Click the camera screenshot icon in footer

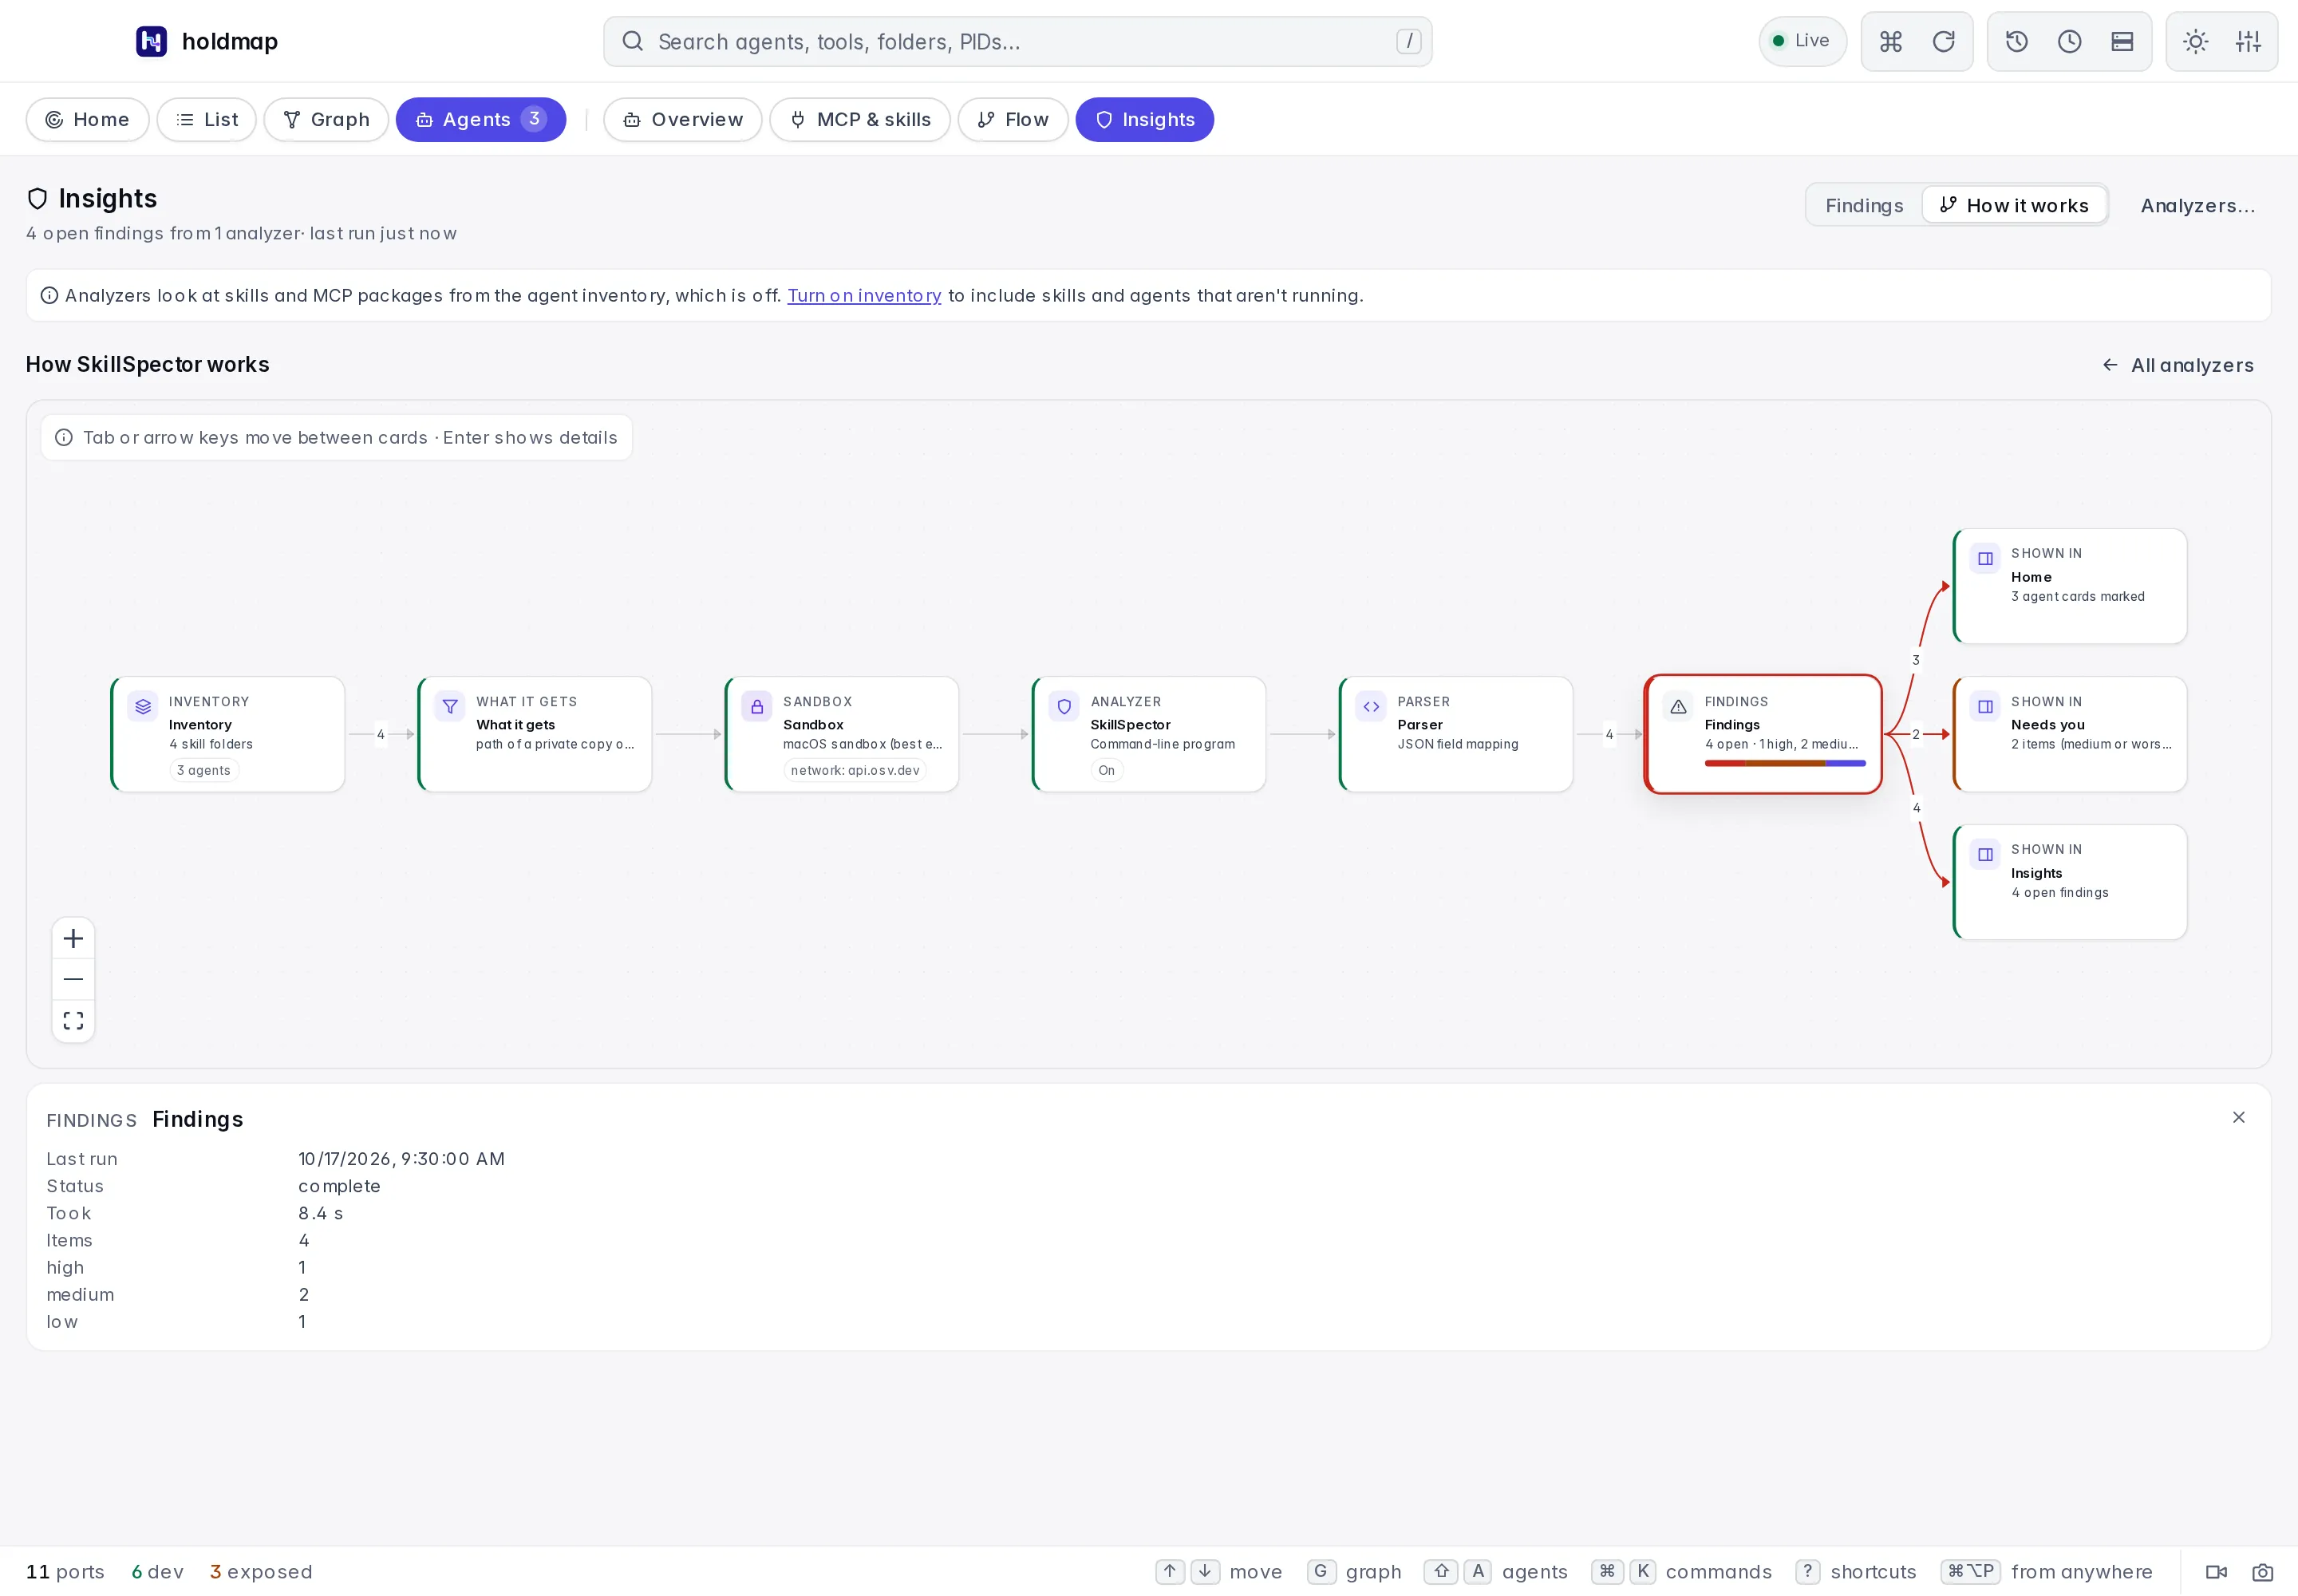click(2262, 1572)
